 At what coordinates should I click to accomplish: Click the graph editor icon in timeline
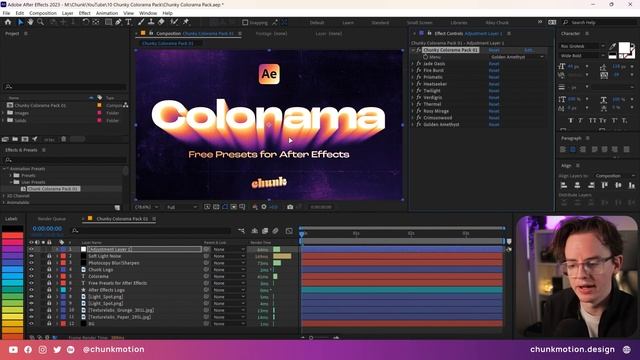pyautogui.click(x=289, y=231)
